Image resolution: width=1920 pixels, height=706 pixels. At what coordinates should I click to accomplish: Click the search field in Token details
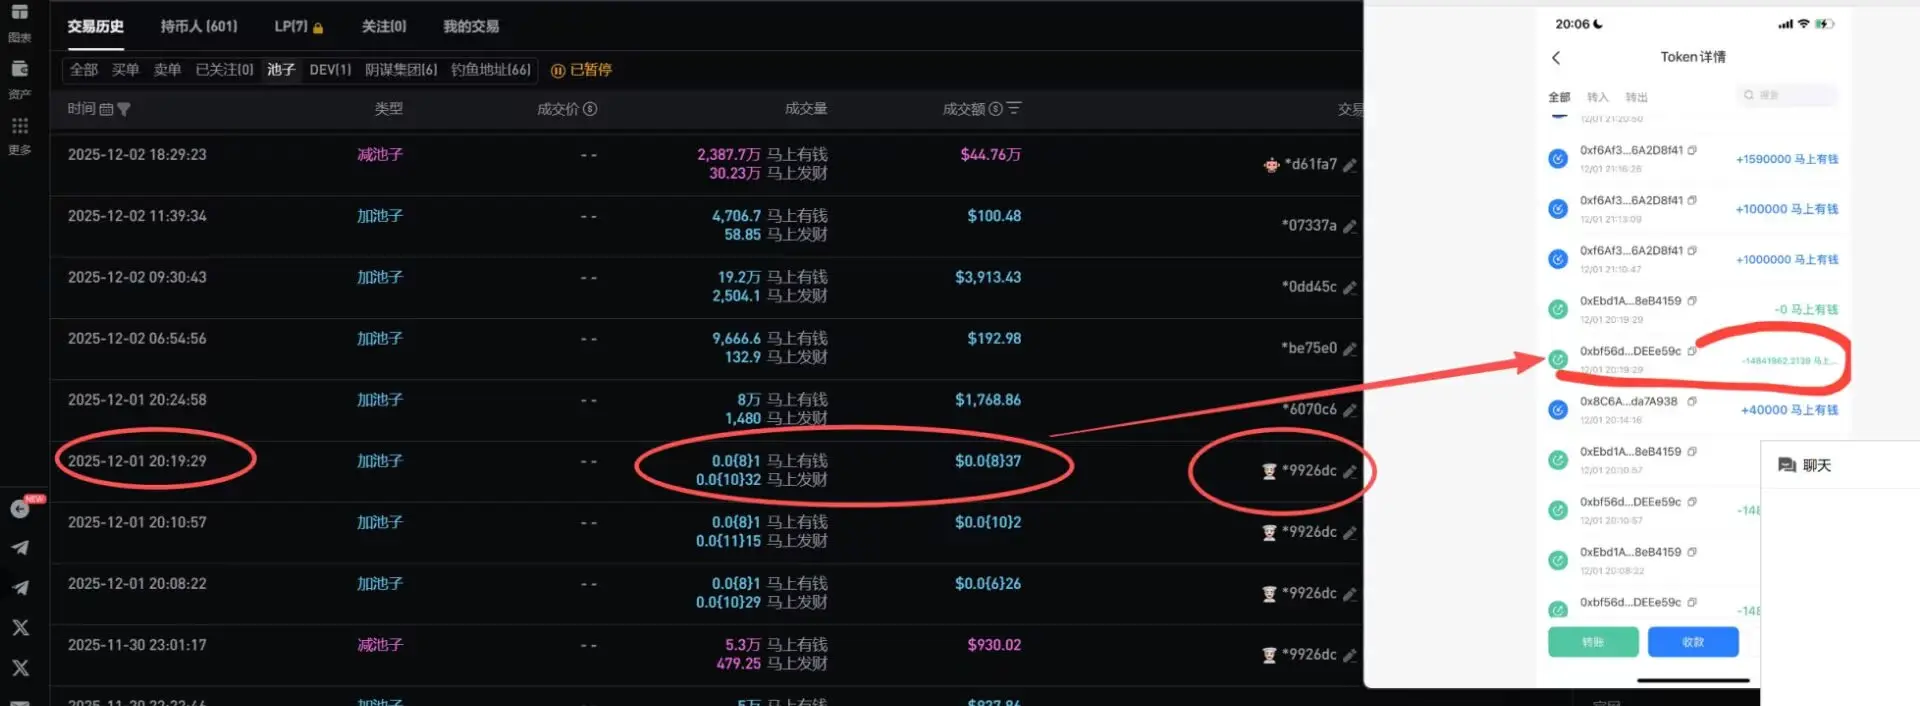(x=1787, y=95)
